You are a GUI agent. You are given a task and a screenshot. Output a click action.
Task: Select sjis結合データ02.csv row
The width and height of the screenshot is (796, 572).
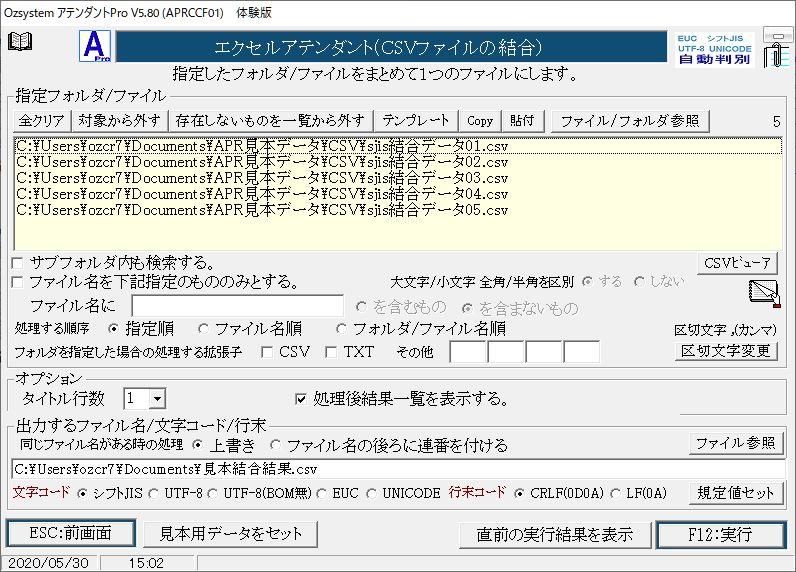pos(398,162)
